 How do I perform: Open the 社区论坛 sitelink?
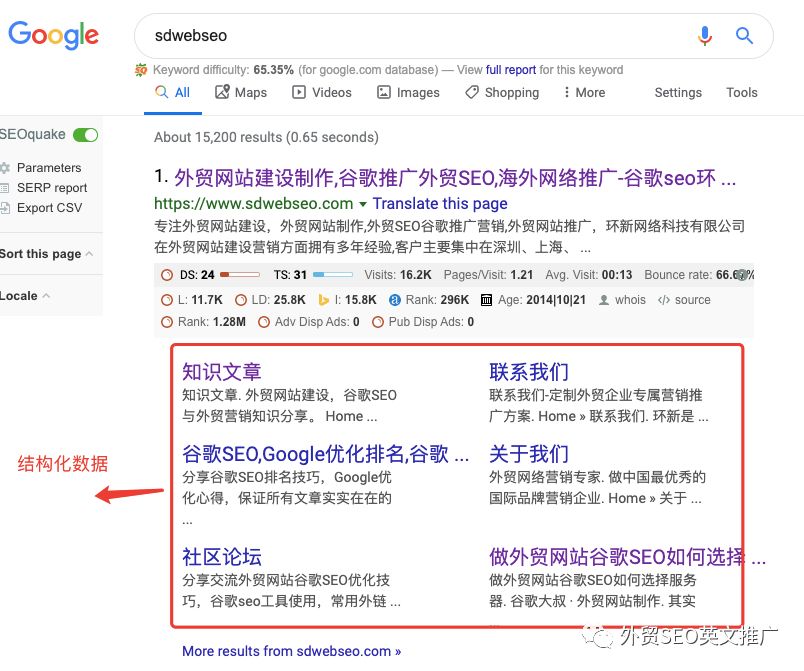coord(222,557)
